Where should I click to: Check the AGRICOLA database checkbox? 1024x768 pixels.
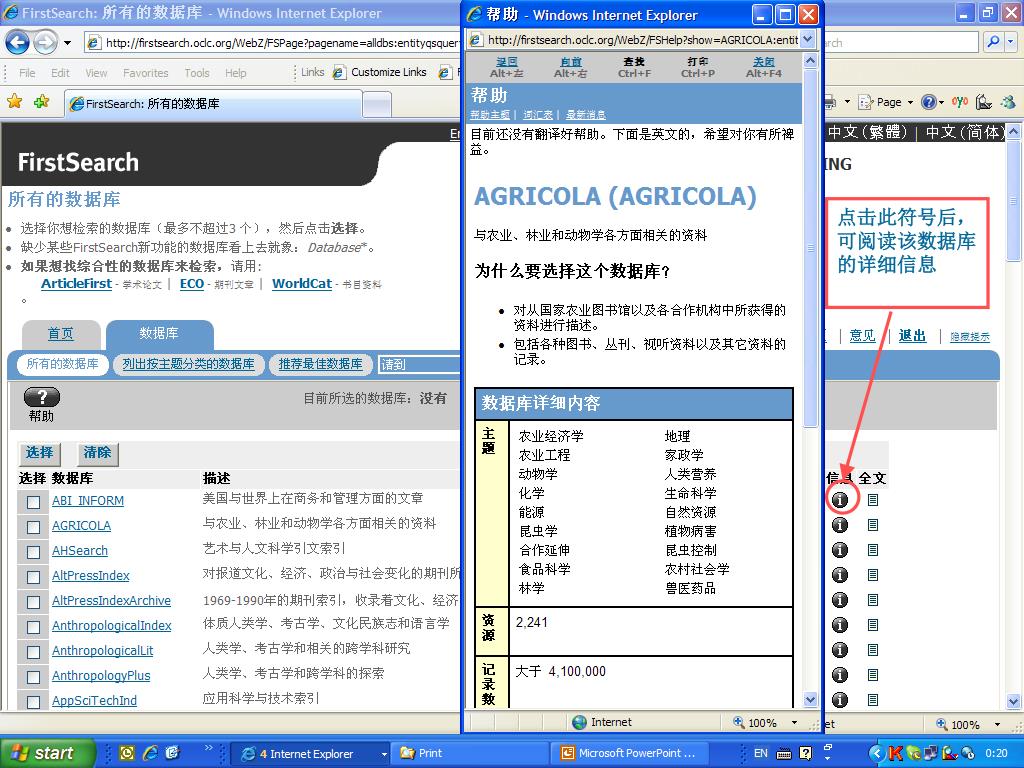pyautogui.click(x=33, y=527)
